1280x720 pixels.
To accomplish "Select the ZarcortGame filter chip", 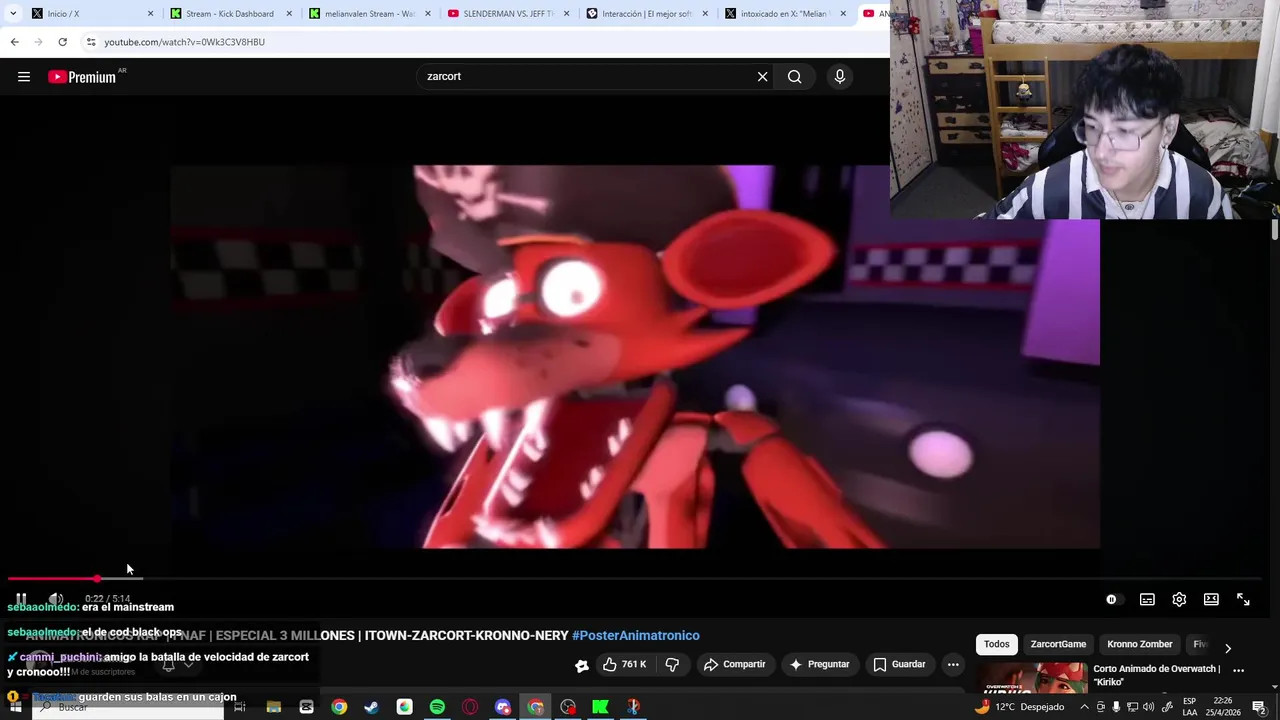I will tap(1058, 644).
